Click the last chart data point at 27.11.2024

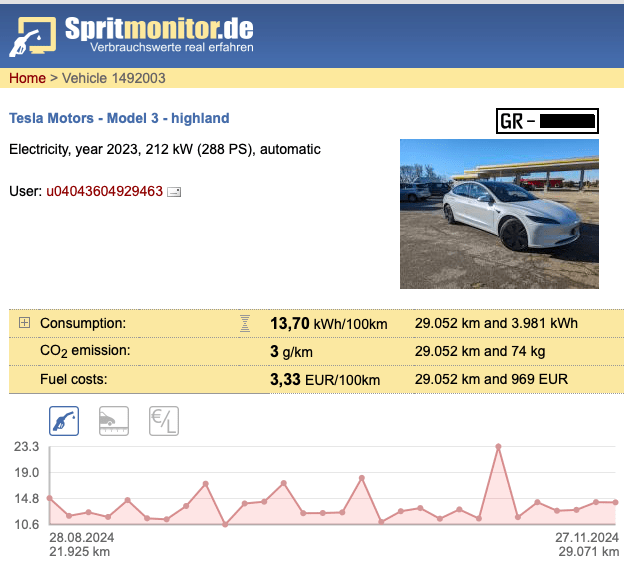point(615,502)
